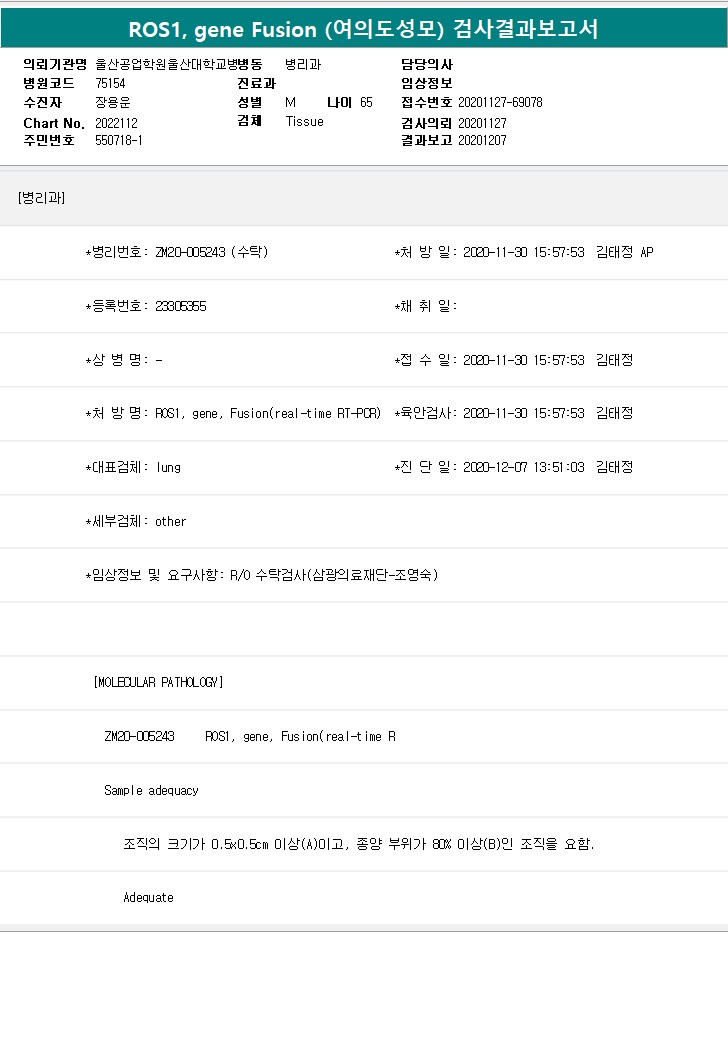Screen dimensions: 728x1040
Task: Click the specimen type Tissue value
Action: (x=304, y=121)
